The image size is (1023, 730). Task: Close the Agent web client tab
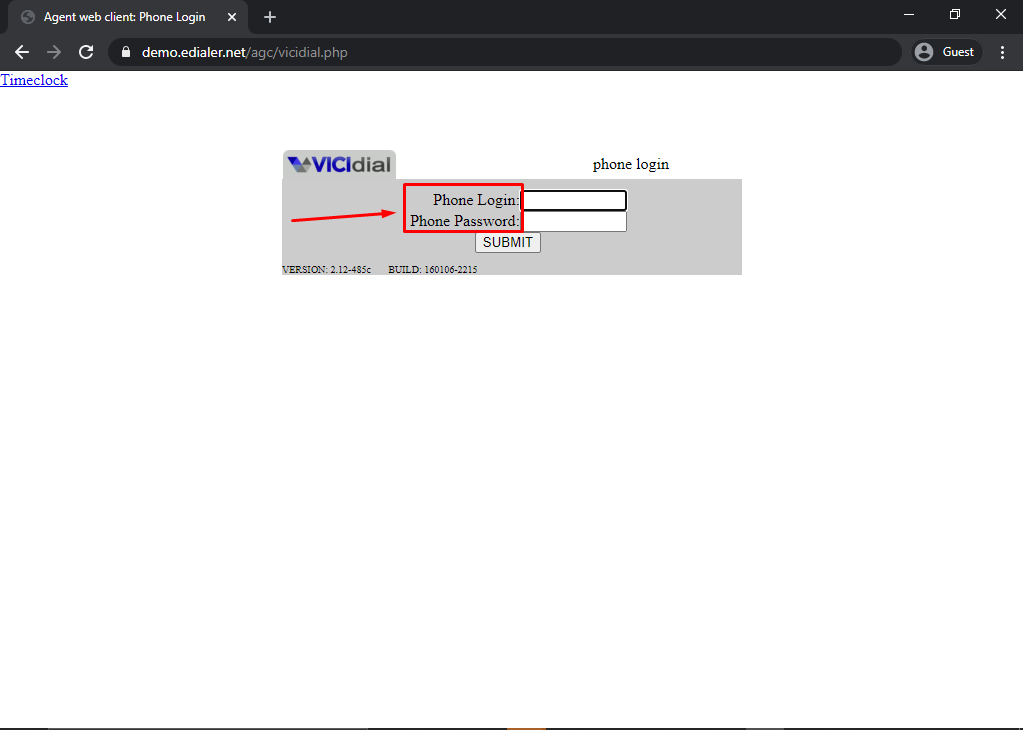click(x=232, y=17)
